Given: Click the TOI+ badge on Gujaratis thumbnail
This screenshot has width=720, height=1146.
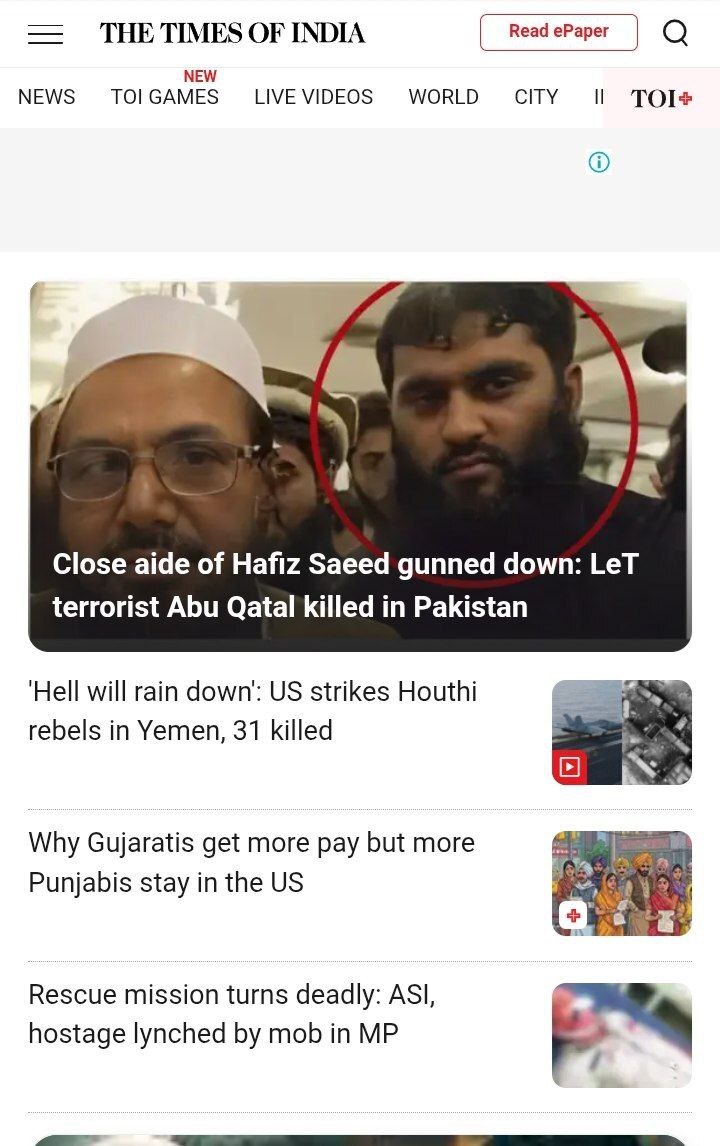Looking at the screenshot, I should pos(573,915).
